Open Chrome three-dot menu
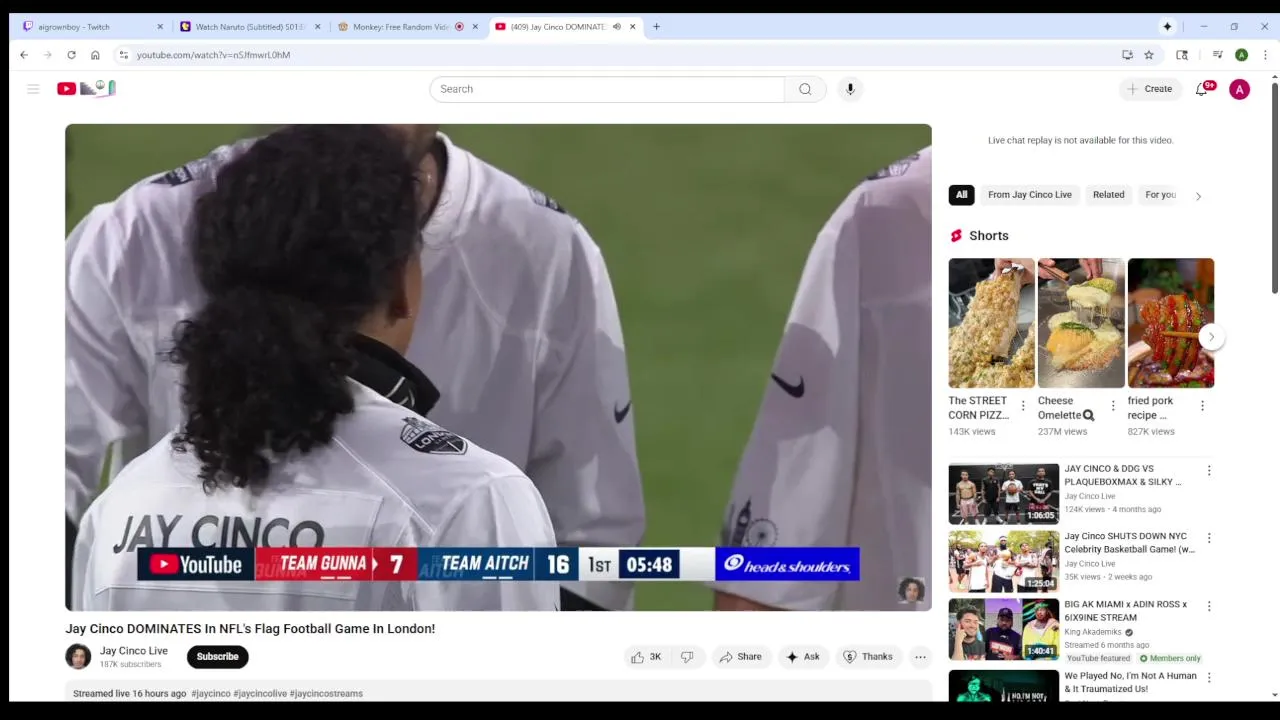Viewport: 1280px width, 720px height. [1265, 55]
